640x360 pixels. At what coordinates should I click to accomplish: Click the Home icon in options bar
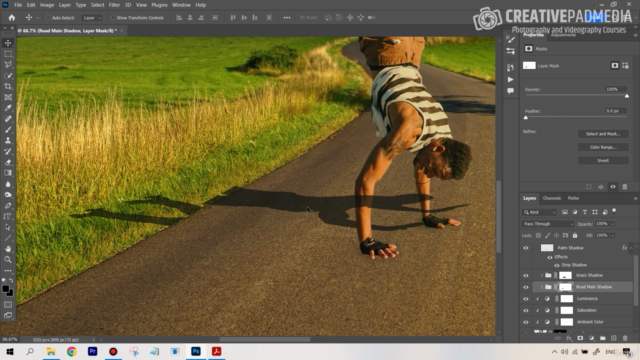coord(11,18)
